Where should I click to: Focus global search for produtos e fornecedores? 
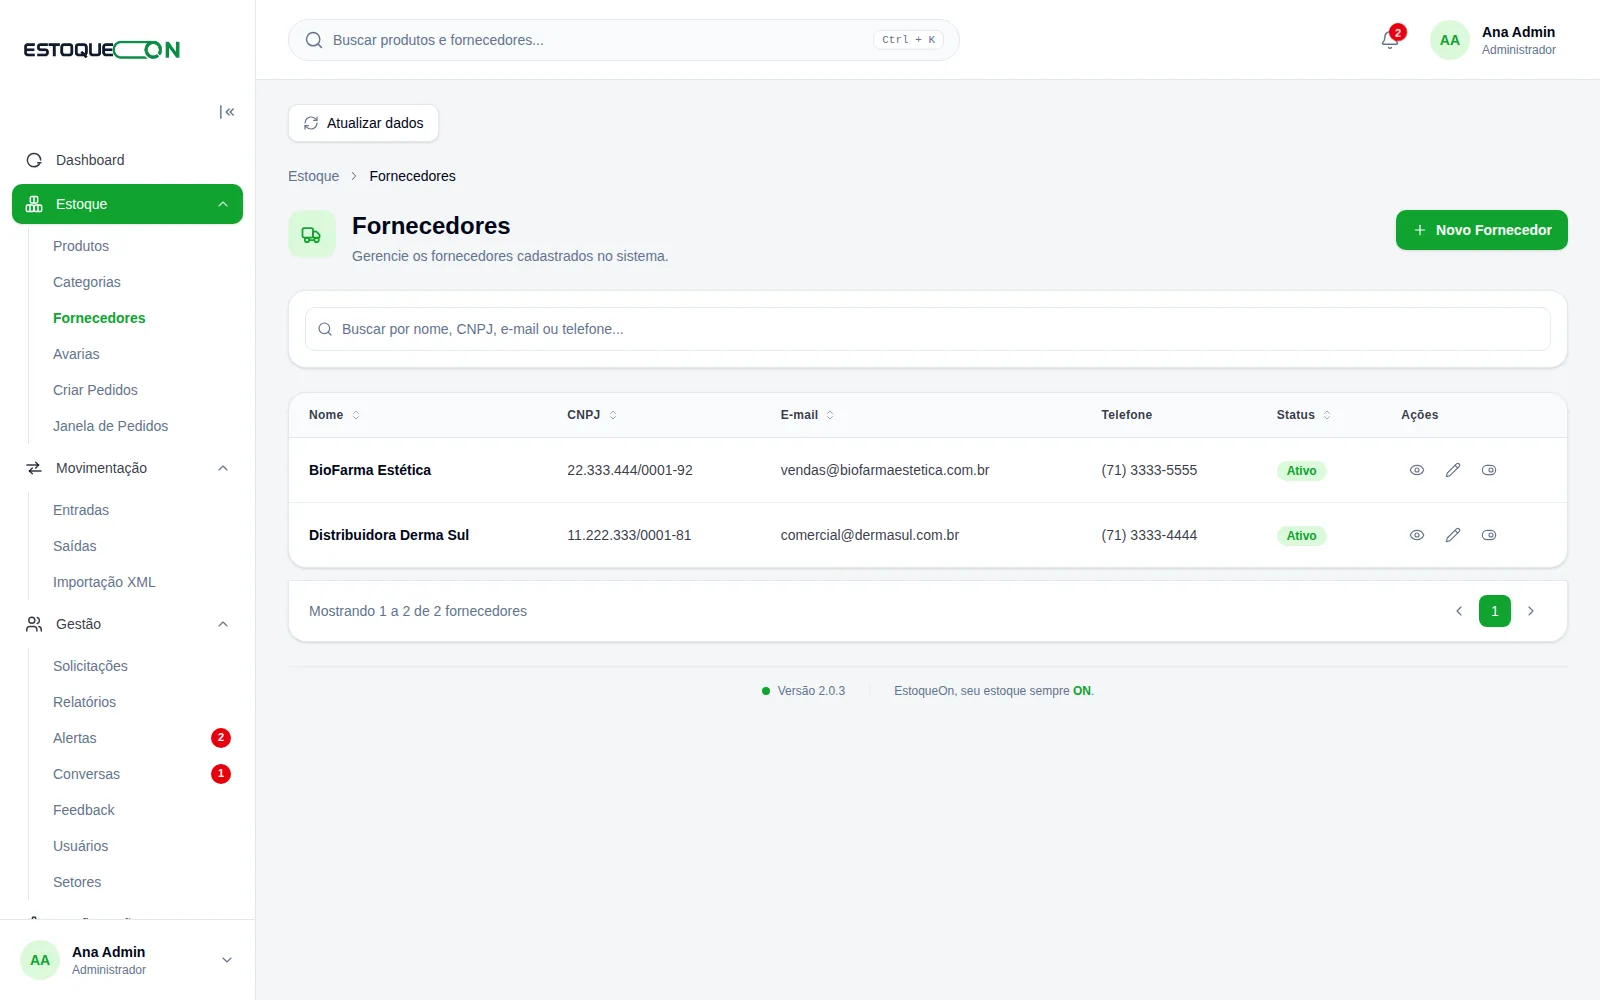(624, 40)
